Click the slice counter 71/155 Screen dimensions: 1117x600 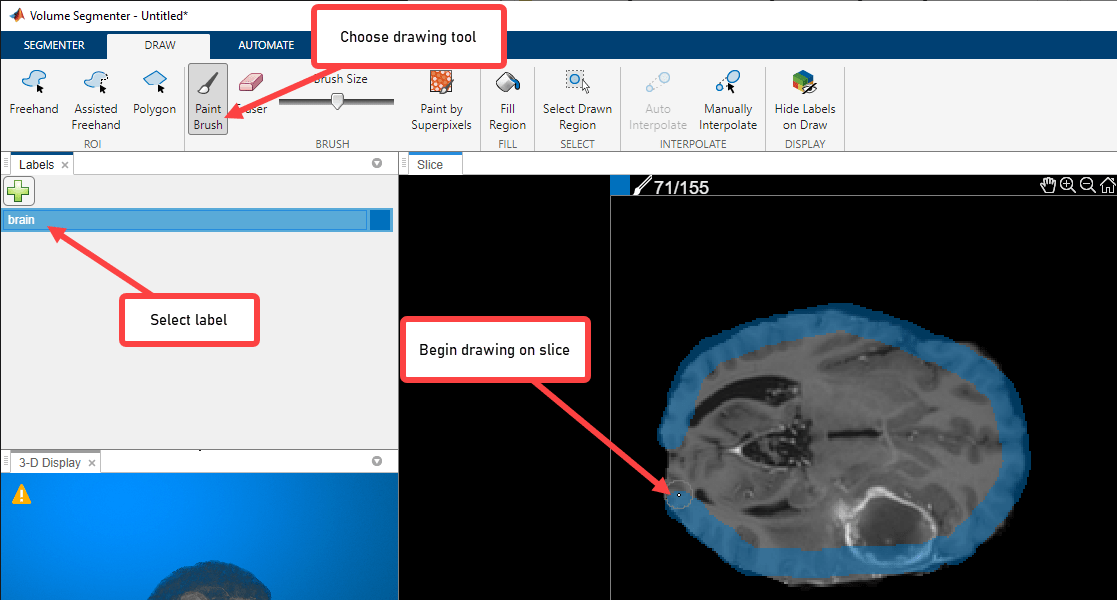point(681,187)
